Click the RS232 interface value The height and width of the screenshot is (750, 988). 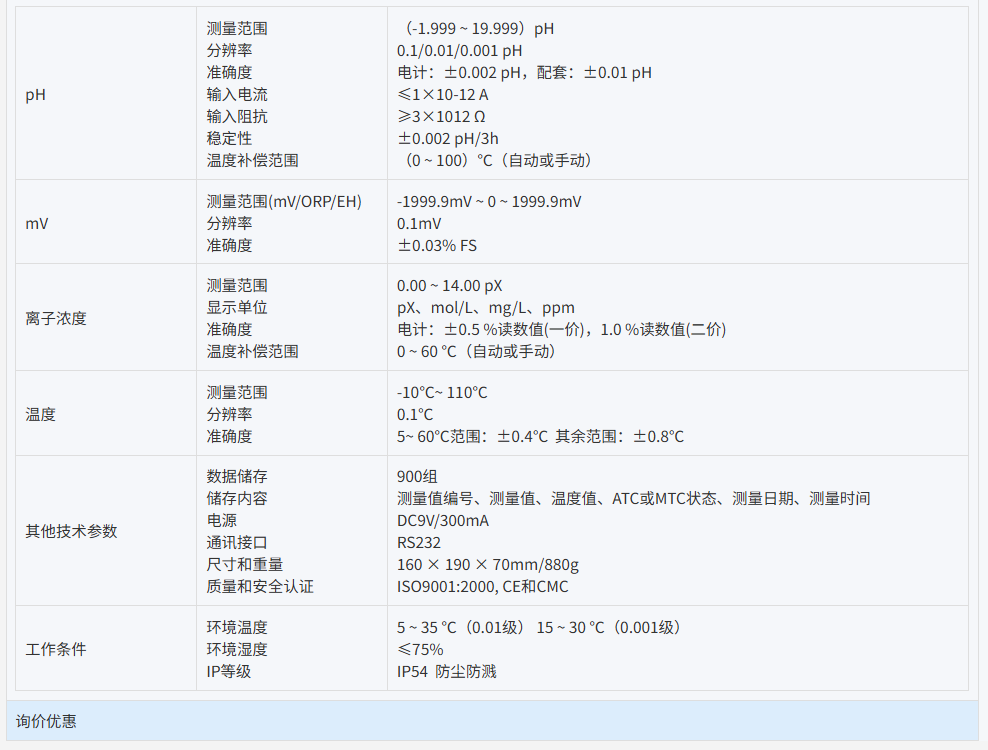pos(419,543)
